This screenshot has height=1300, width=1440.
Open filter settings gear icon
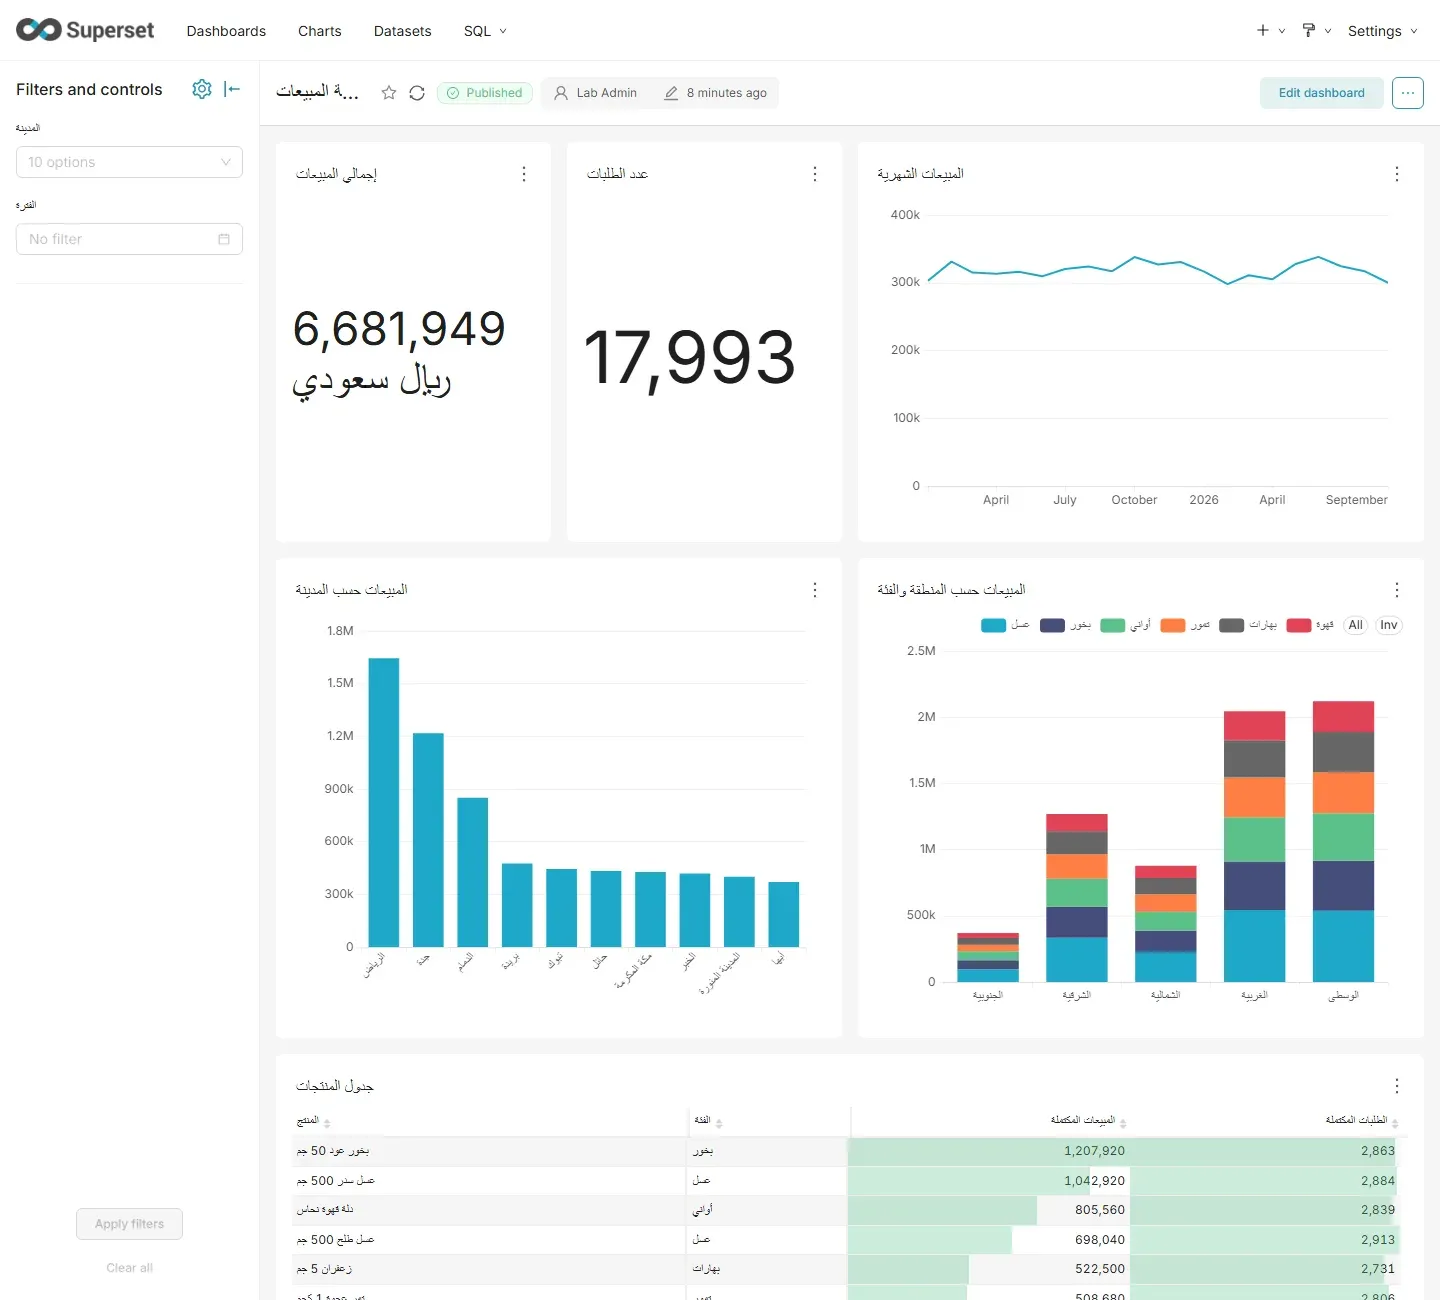(x=202, y=89)
